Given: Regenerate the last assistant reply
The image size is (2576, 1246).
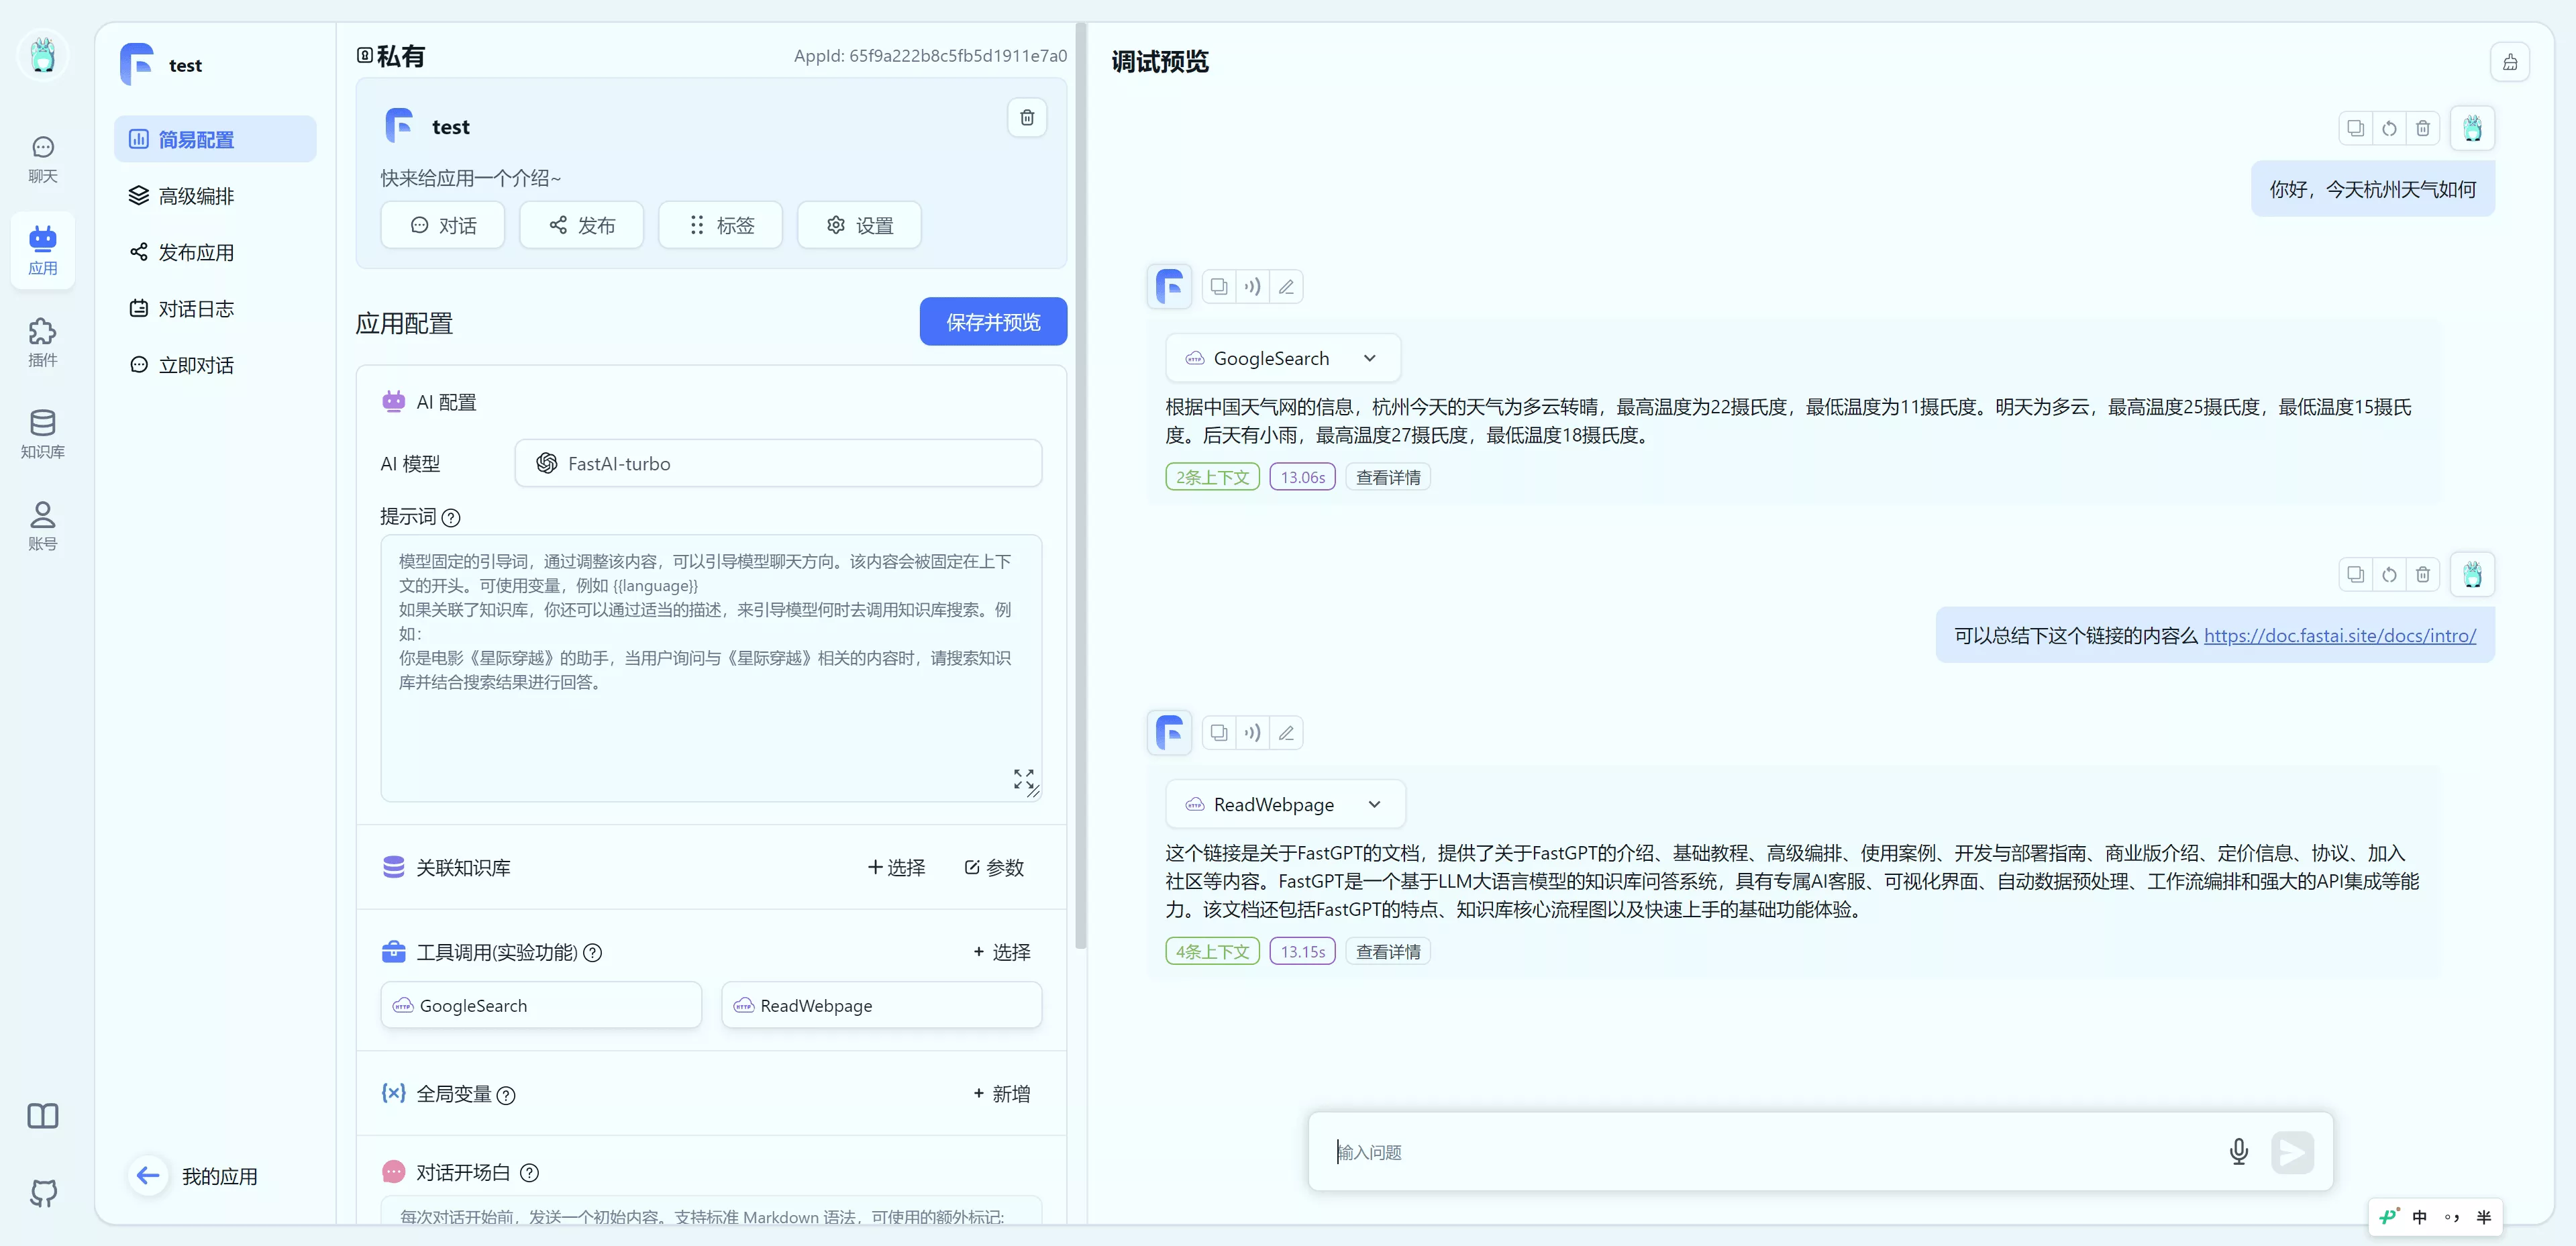Looking at the screenshot, I should coord(2389,575).
